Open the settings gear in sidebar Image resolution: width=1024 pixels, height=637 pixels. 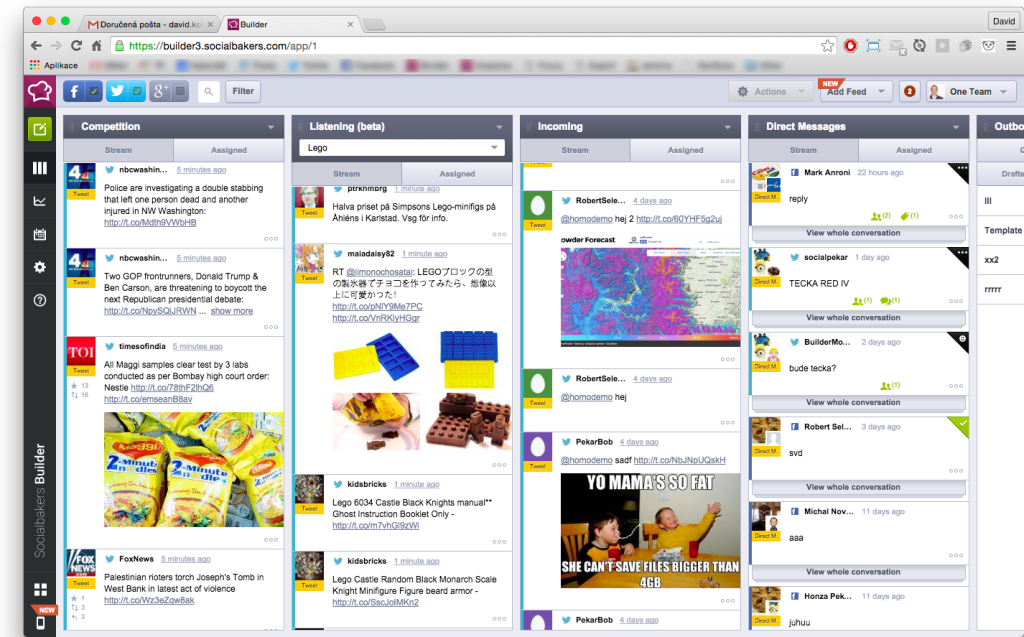(40, 267)
